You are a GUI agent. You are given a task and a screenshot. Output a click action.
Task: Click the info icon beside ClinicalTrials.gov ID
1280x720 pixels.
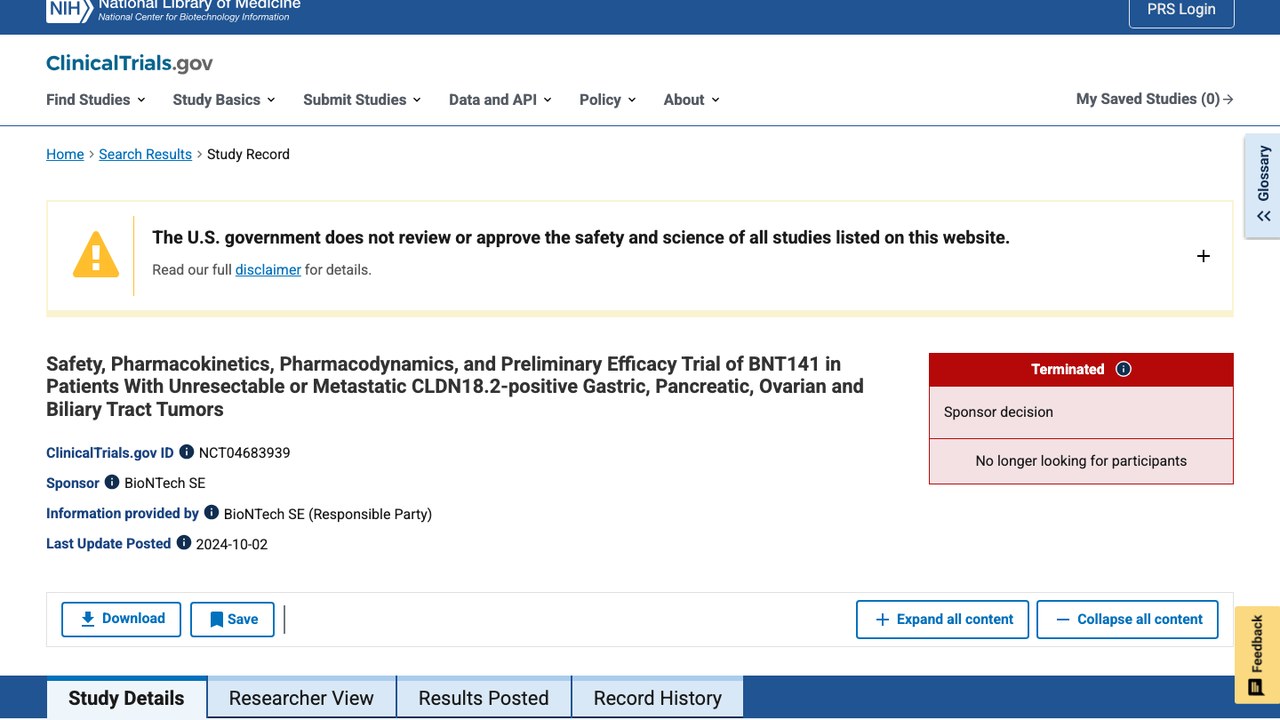(x=186, y=452)
